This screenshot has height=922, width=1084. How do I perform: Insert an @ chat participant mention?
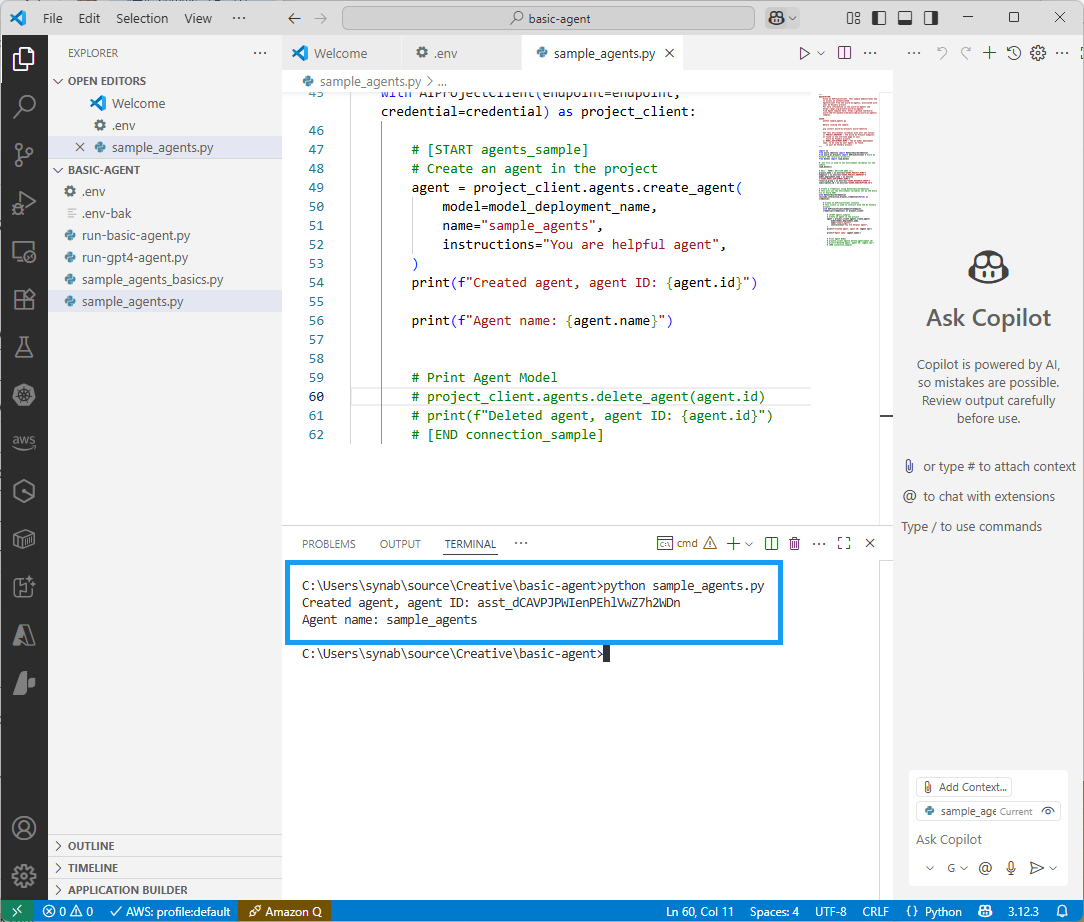pyautogui.click(x=985, y=868)
